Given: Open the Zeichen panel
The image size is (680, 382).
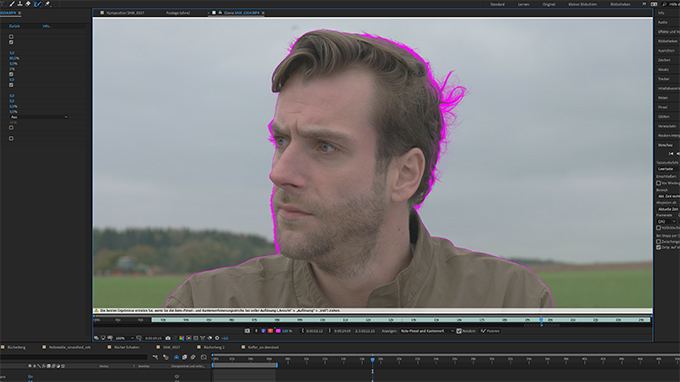Looking at the screenshot, I should (664, 60).
